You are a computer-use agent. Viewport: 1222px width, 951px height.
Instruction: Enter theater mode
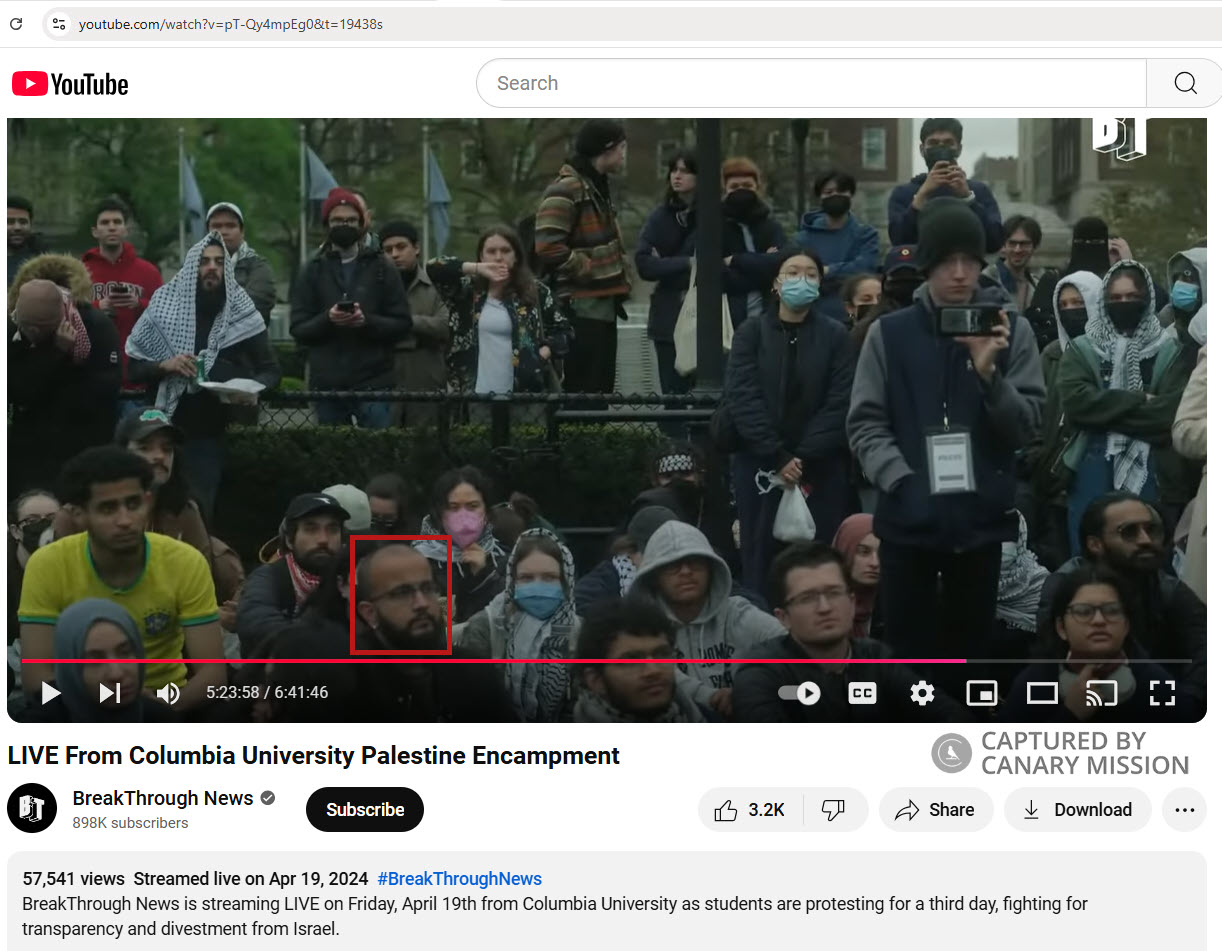tap(1042, 692)
